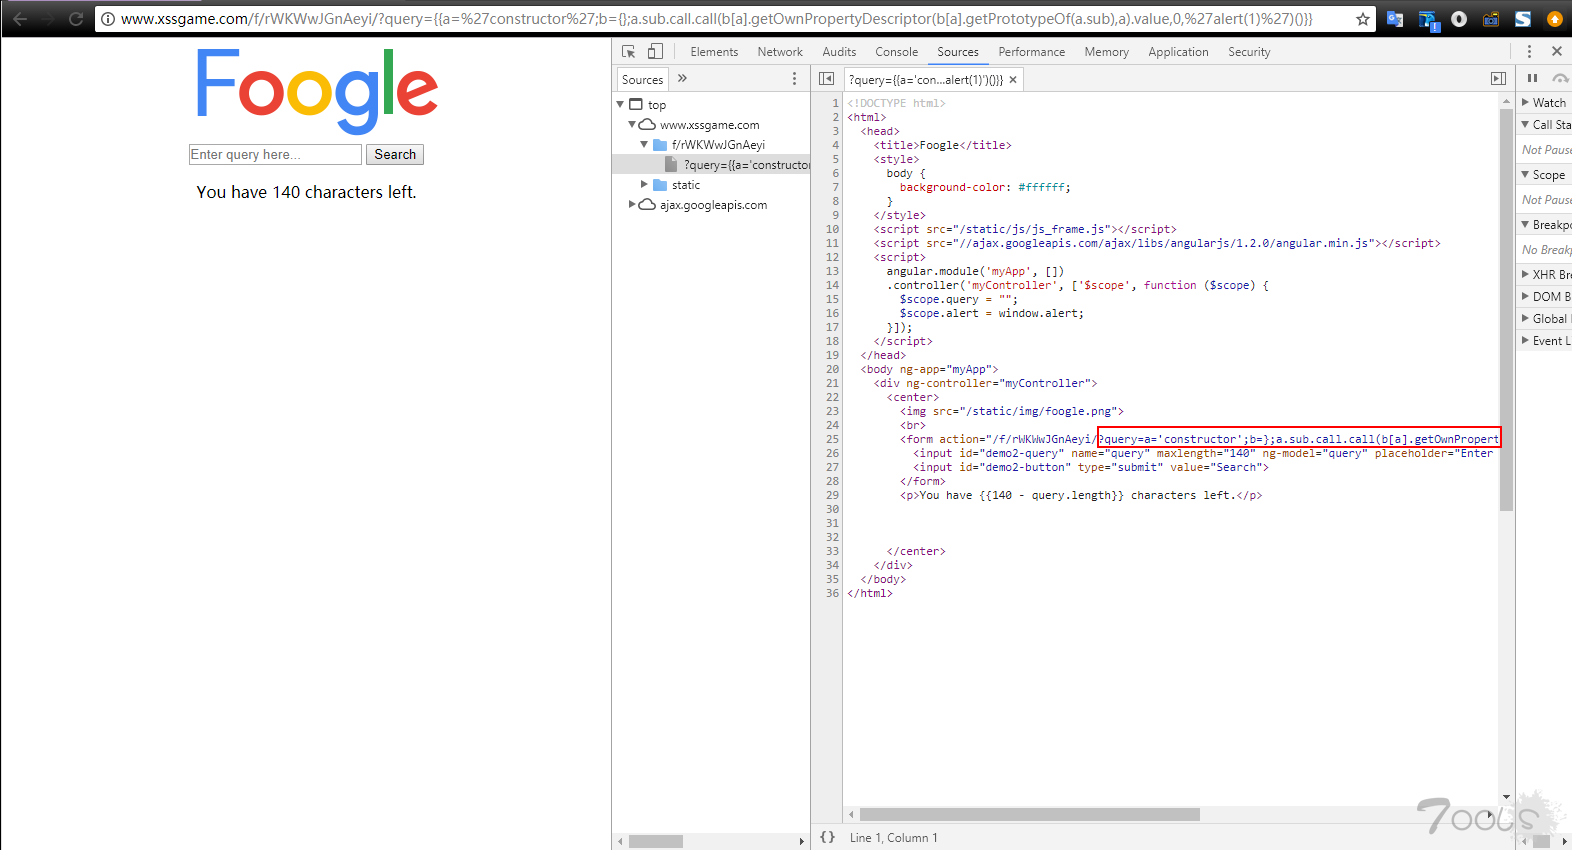Open the Memory tab
The height and width of the screenshot is (850, 1572).
(1106, 52)
